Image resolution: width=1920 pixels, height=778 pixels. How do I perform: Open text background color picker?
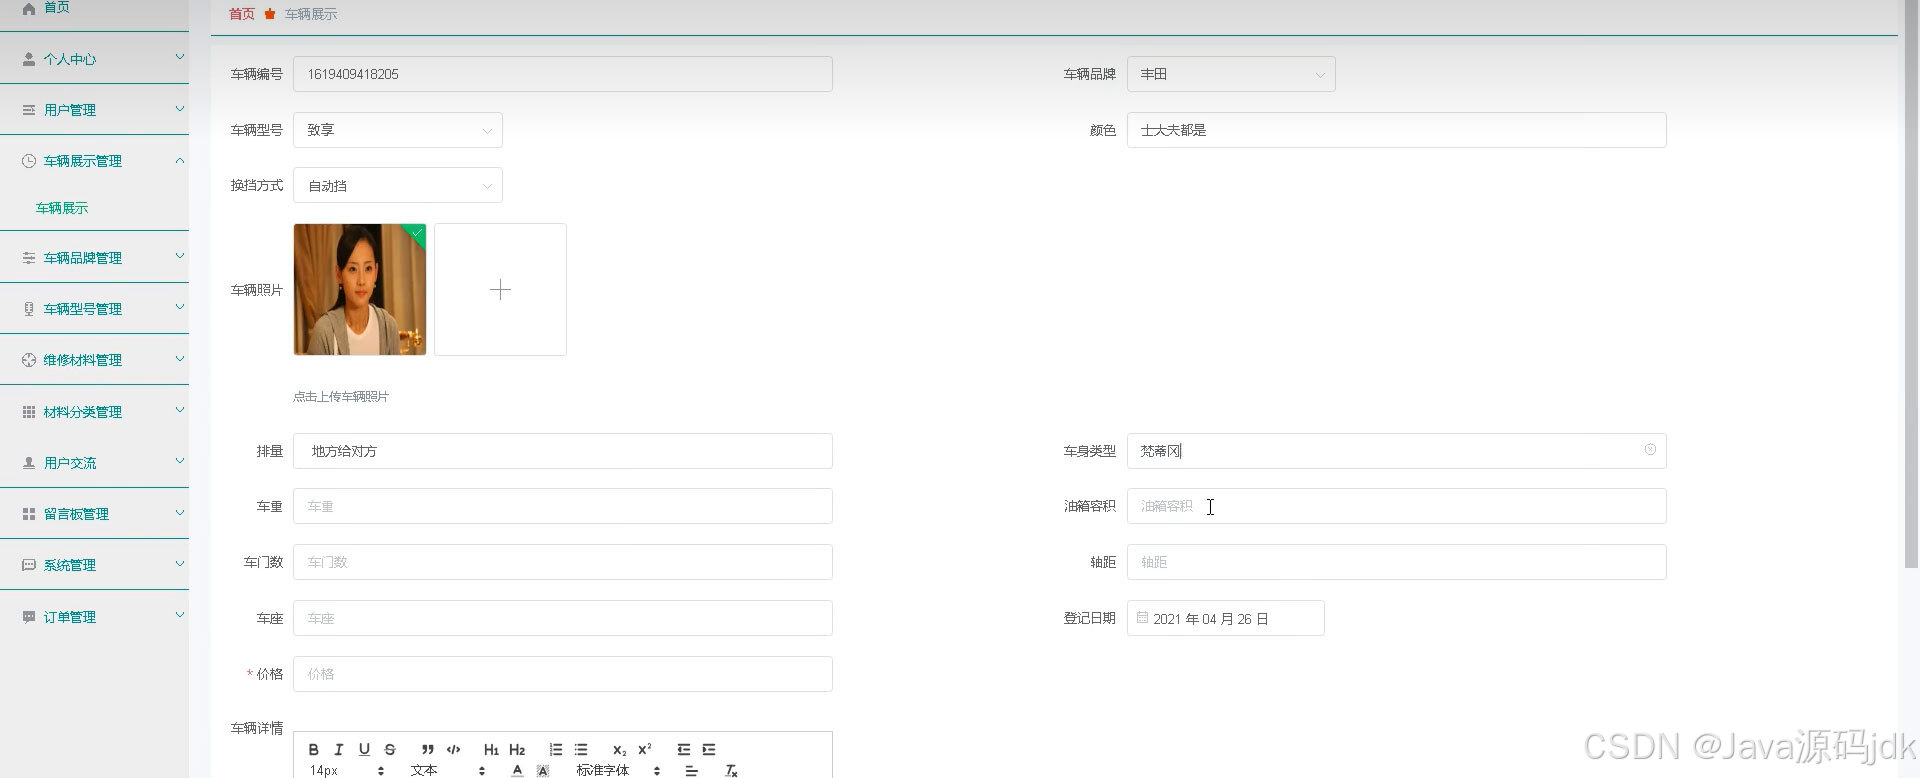(543, 770)
